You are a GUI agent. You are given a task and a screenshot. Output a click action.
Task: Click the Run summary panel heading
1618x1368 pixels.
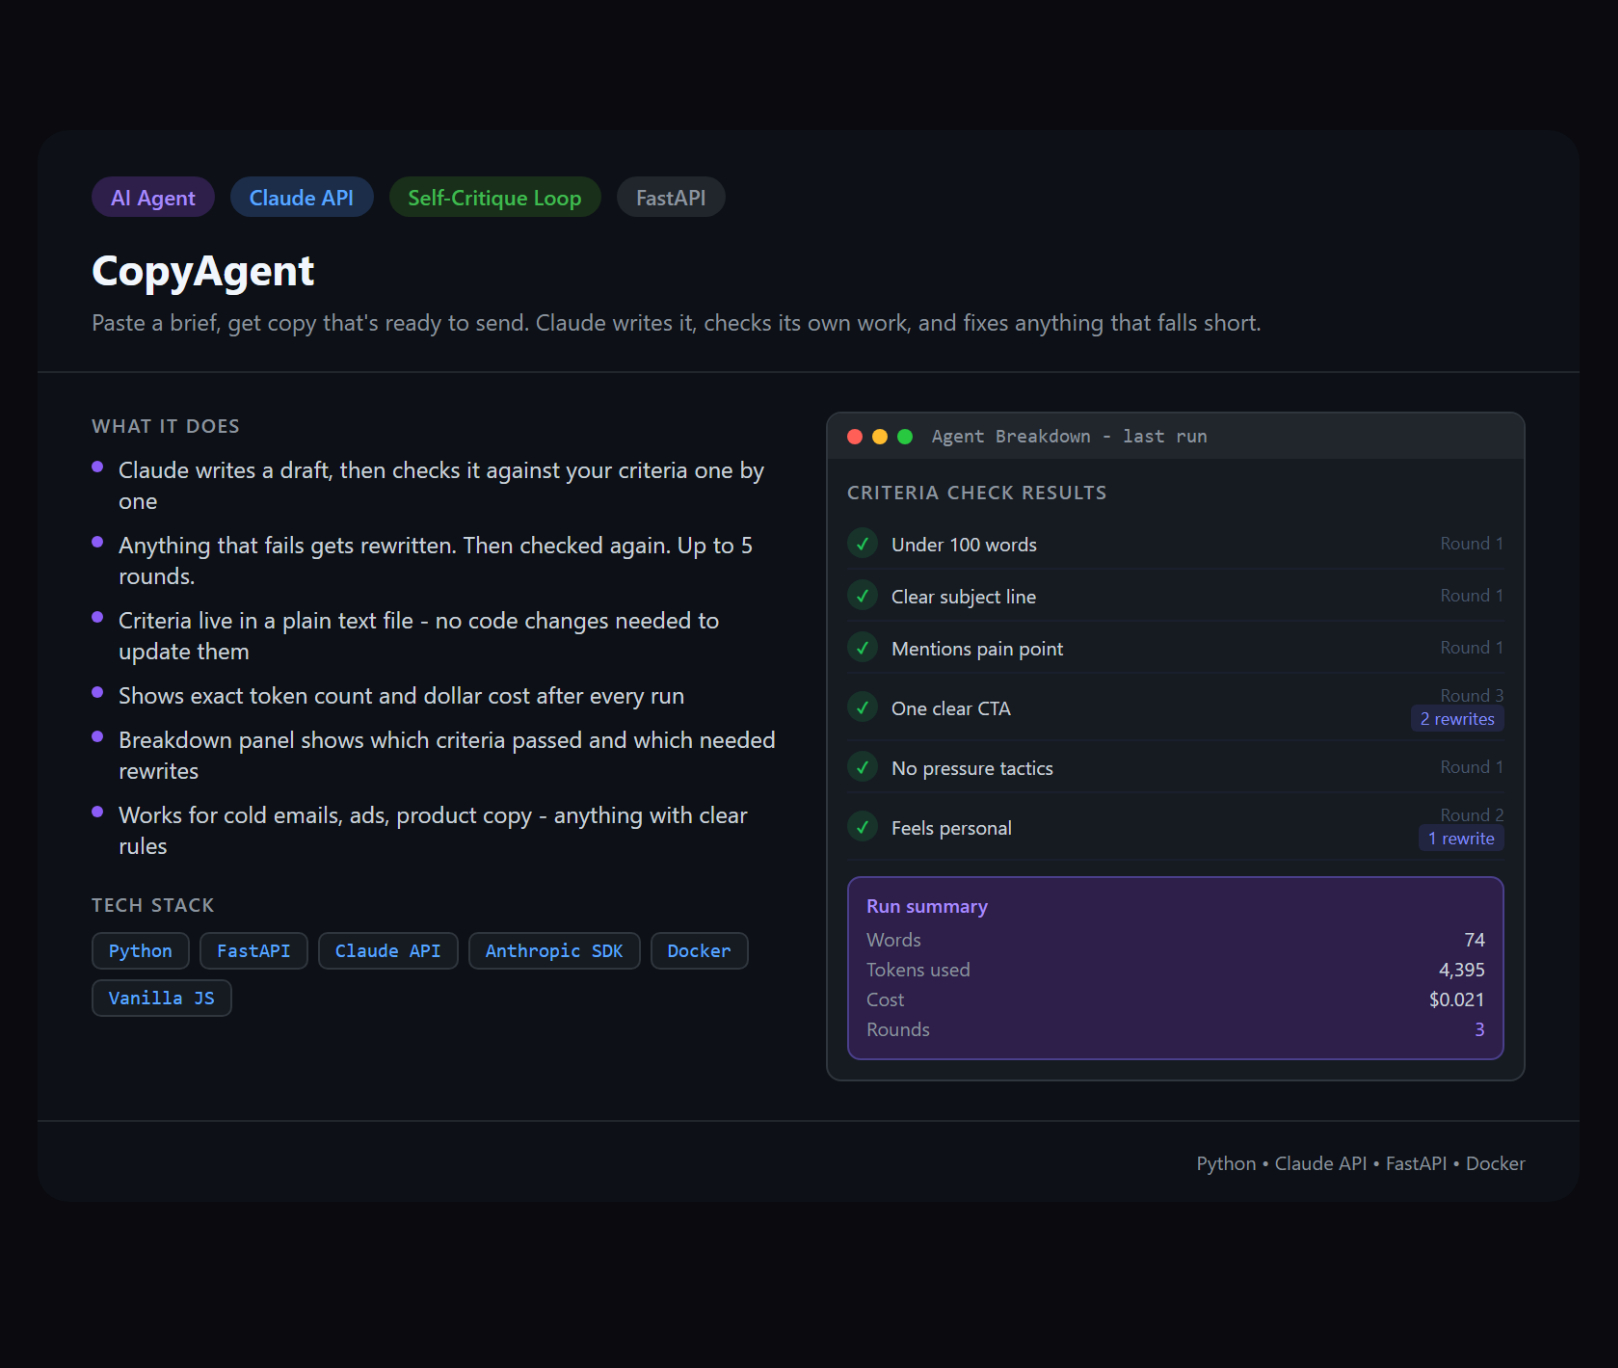(x=927, y=907)
